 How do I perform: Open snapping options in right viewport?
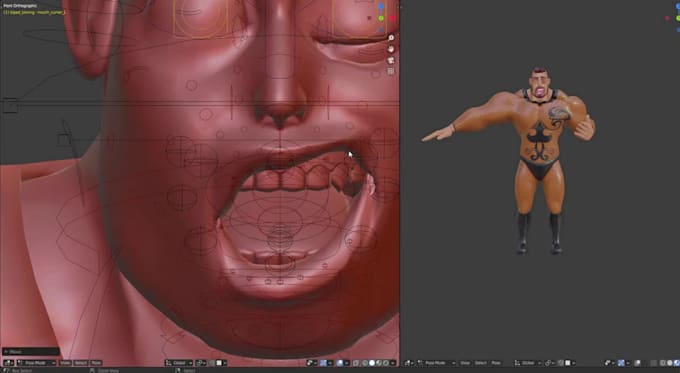click(570, 363)
